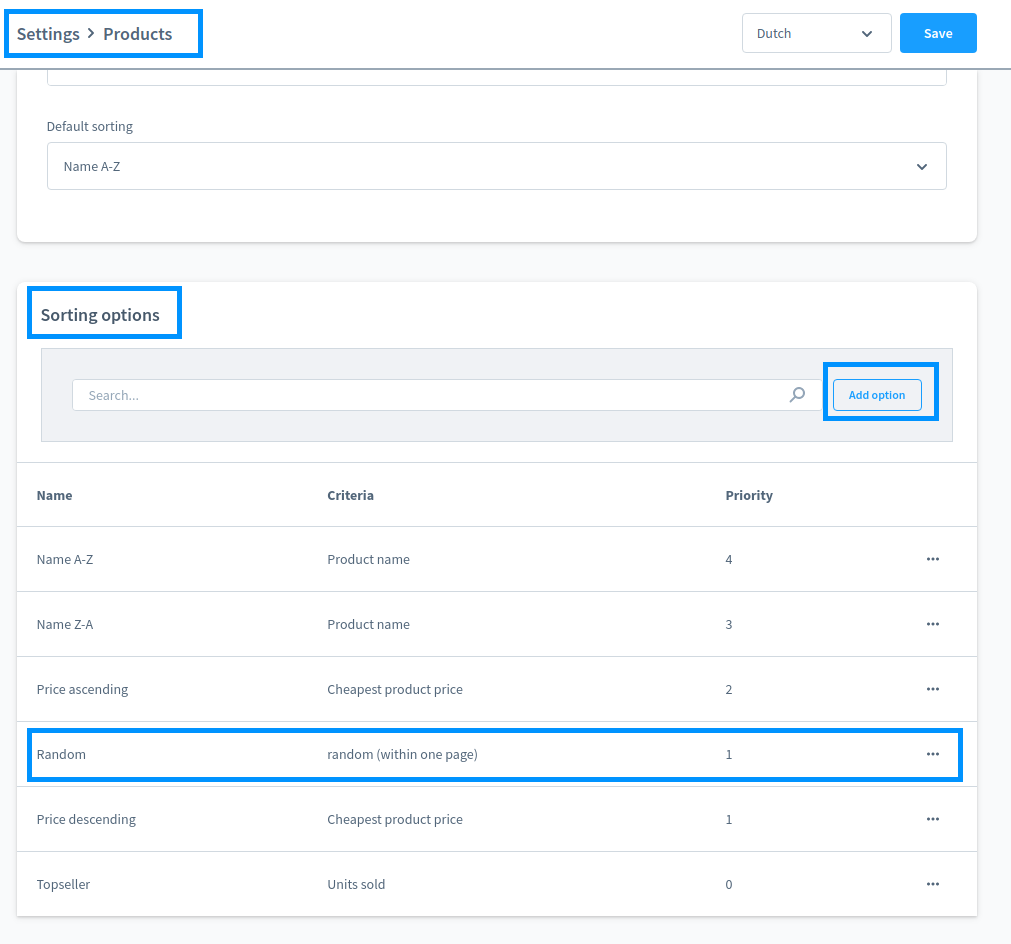Click the Name column header
This screenshot has height=944, width=1011.
click(54, 495)
